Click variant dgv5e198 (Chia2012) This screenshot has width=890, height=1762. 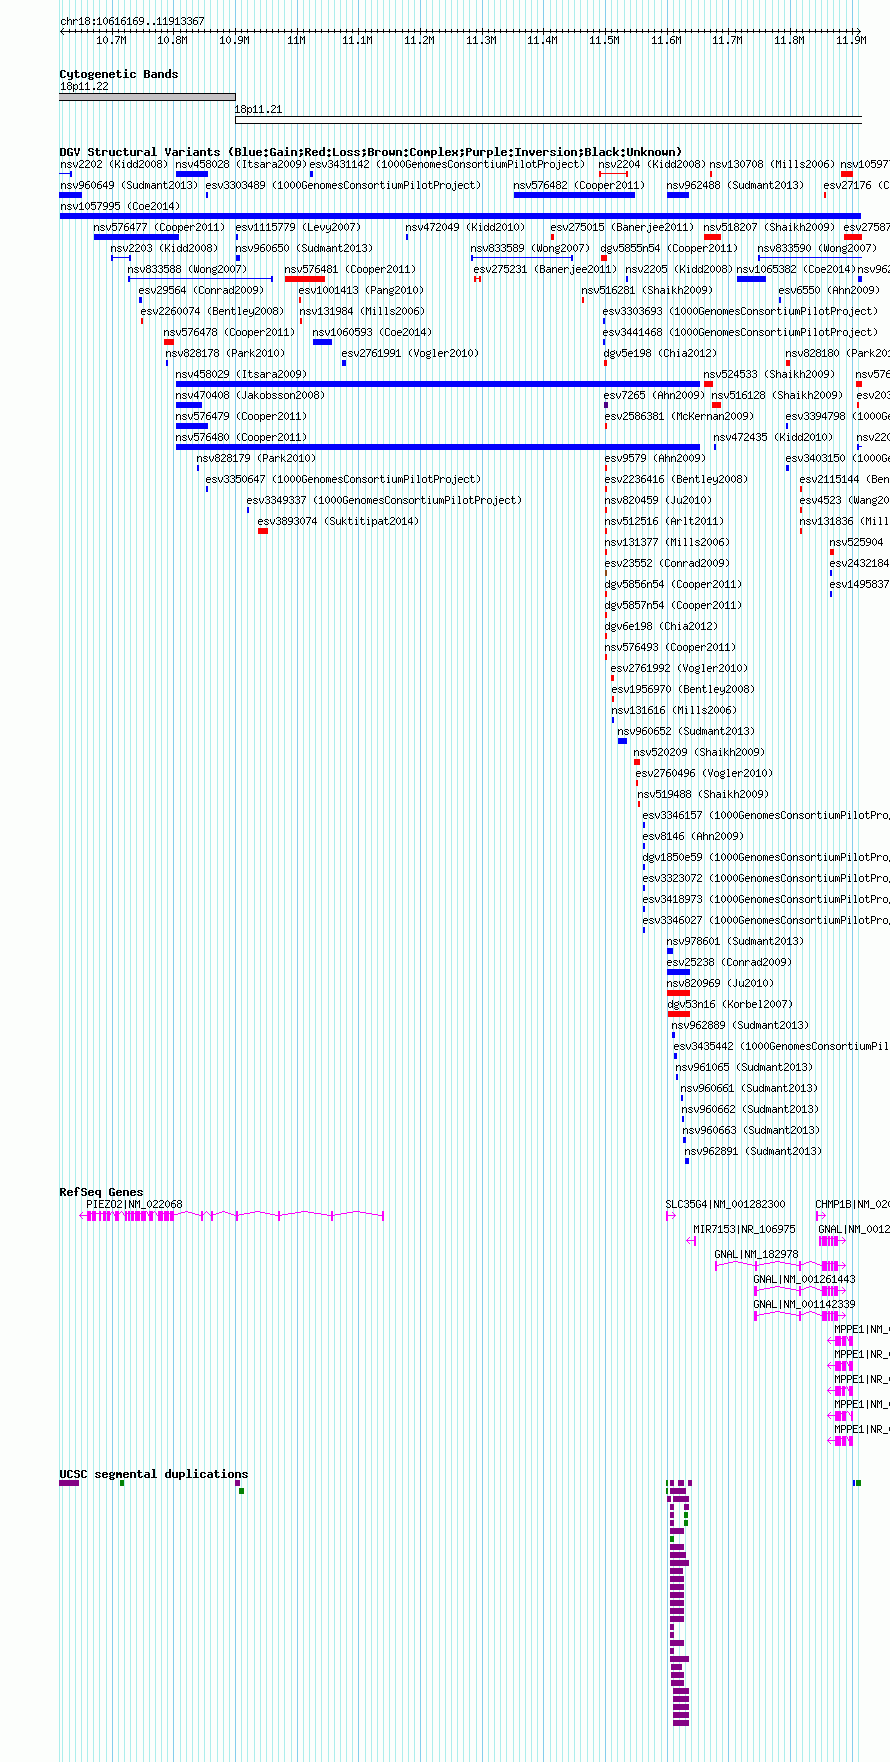tap(660, 353)
